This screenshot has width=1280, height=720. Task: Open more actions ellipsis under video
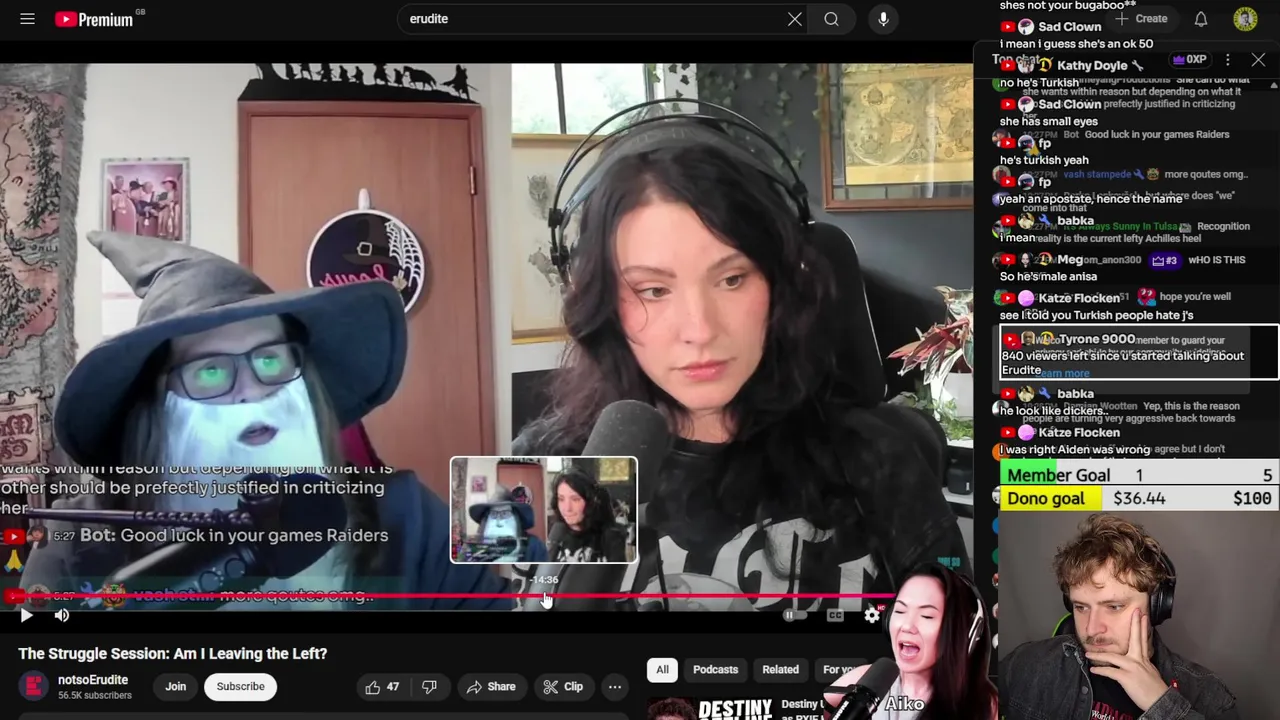[615, 686]
